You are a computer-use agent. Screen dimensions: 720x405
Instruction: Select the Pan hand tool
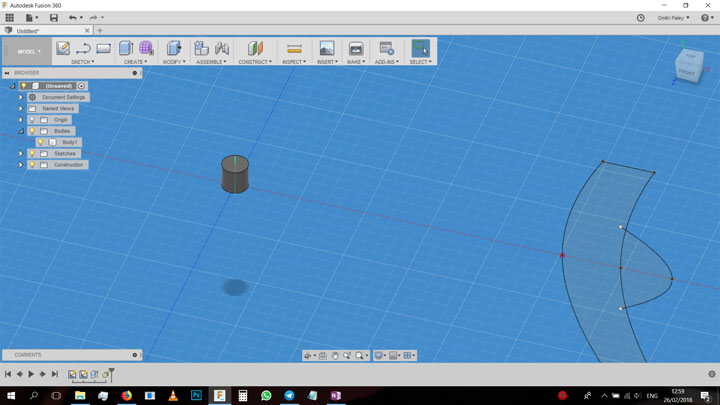[335, 355]
